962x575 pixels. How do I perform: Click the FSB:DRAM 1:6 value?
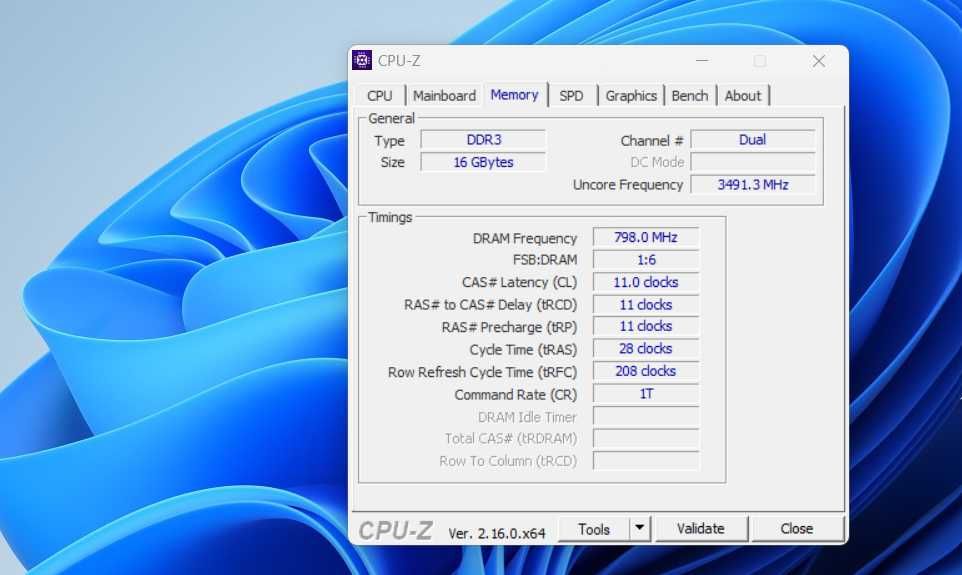646,260
